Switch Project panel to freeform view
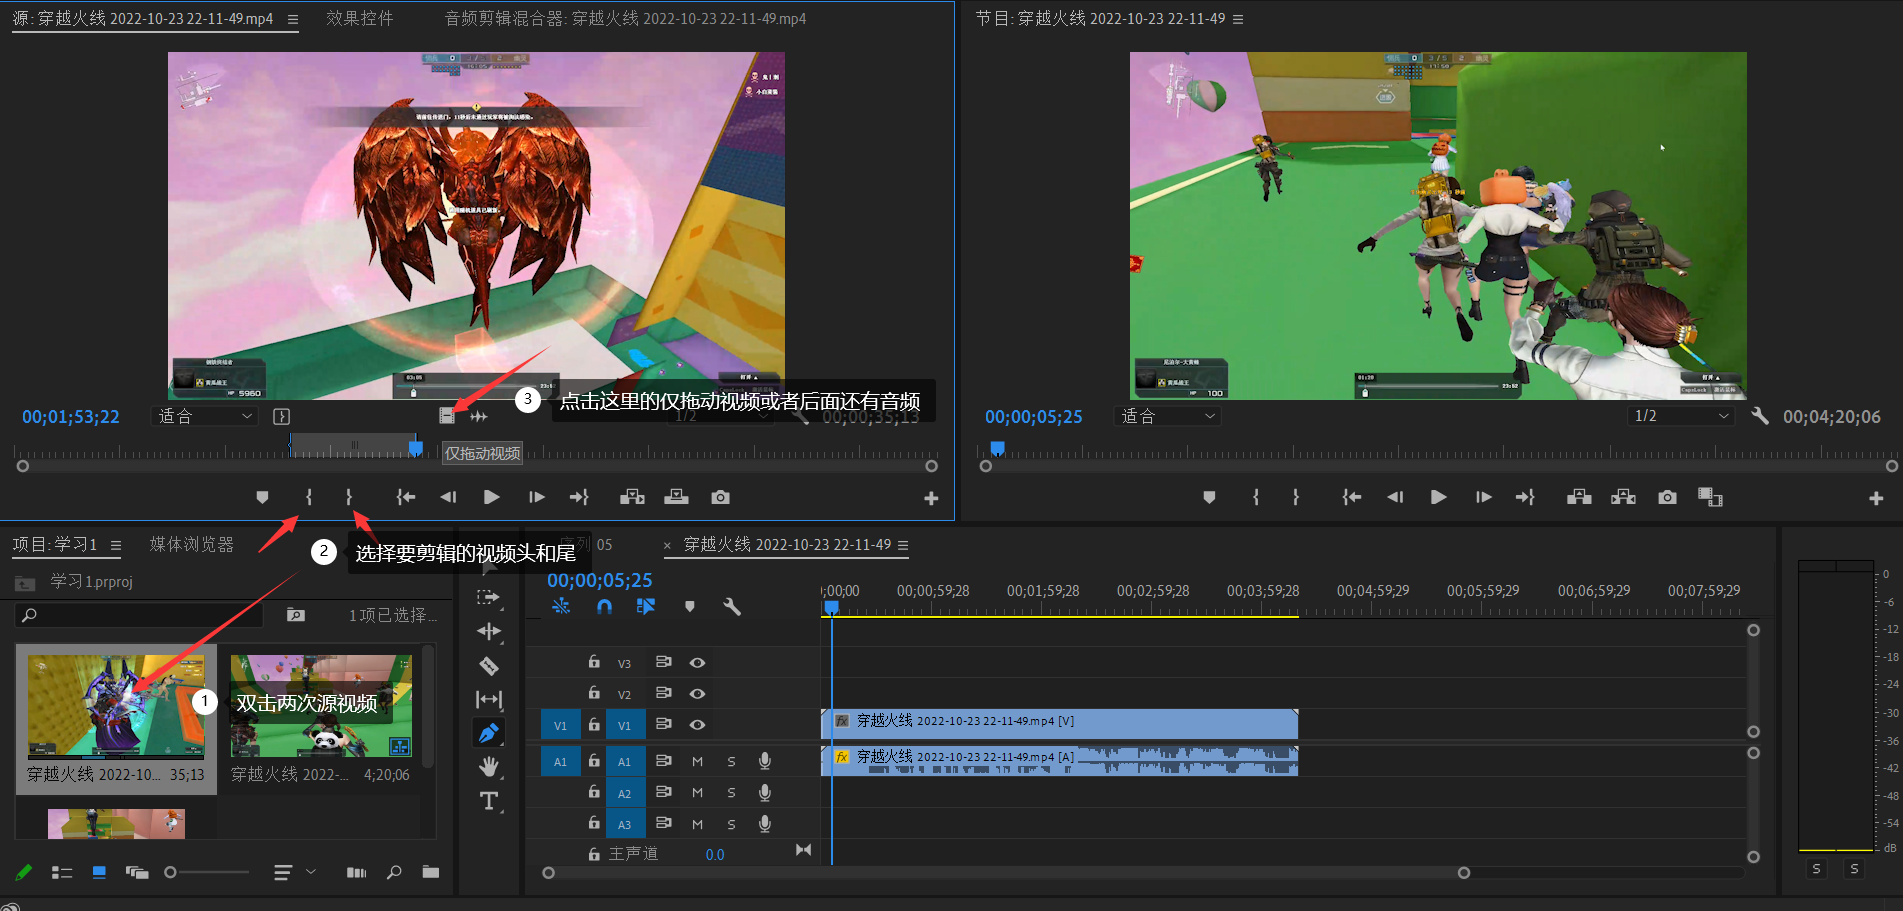This screenshot has height=911, width=1903. [x=137, y=873]
